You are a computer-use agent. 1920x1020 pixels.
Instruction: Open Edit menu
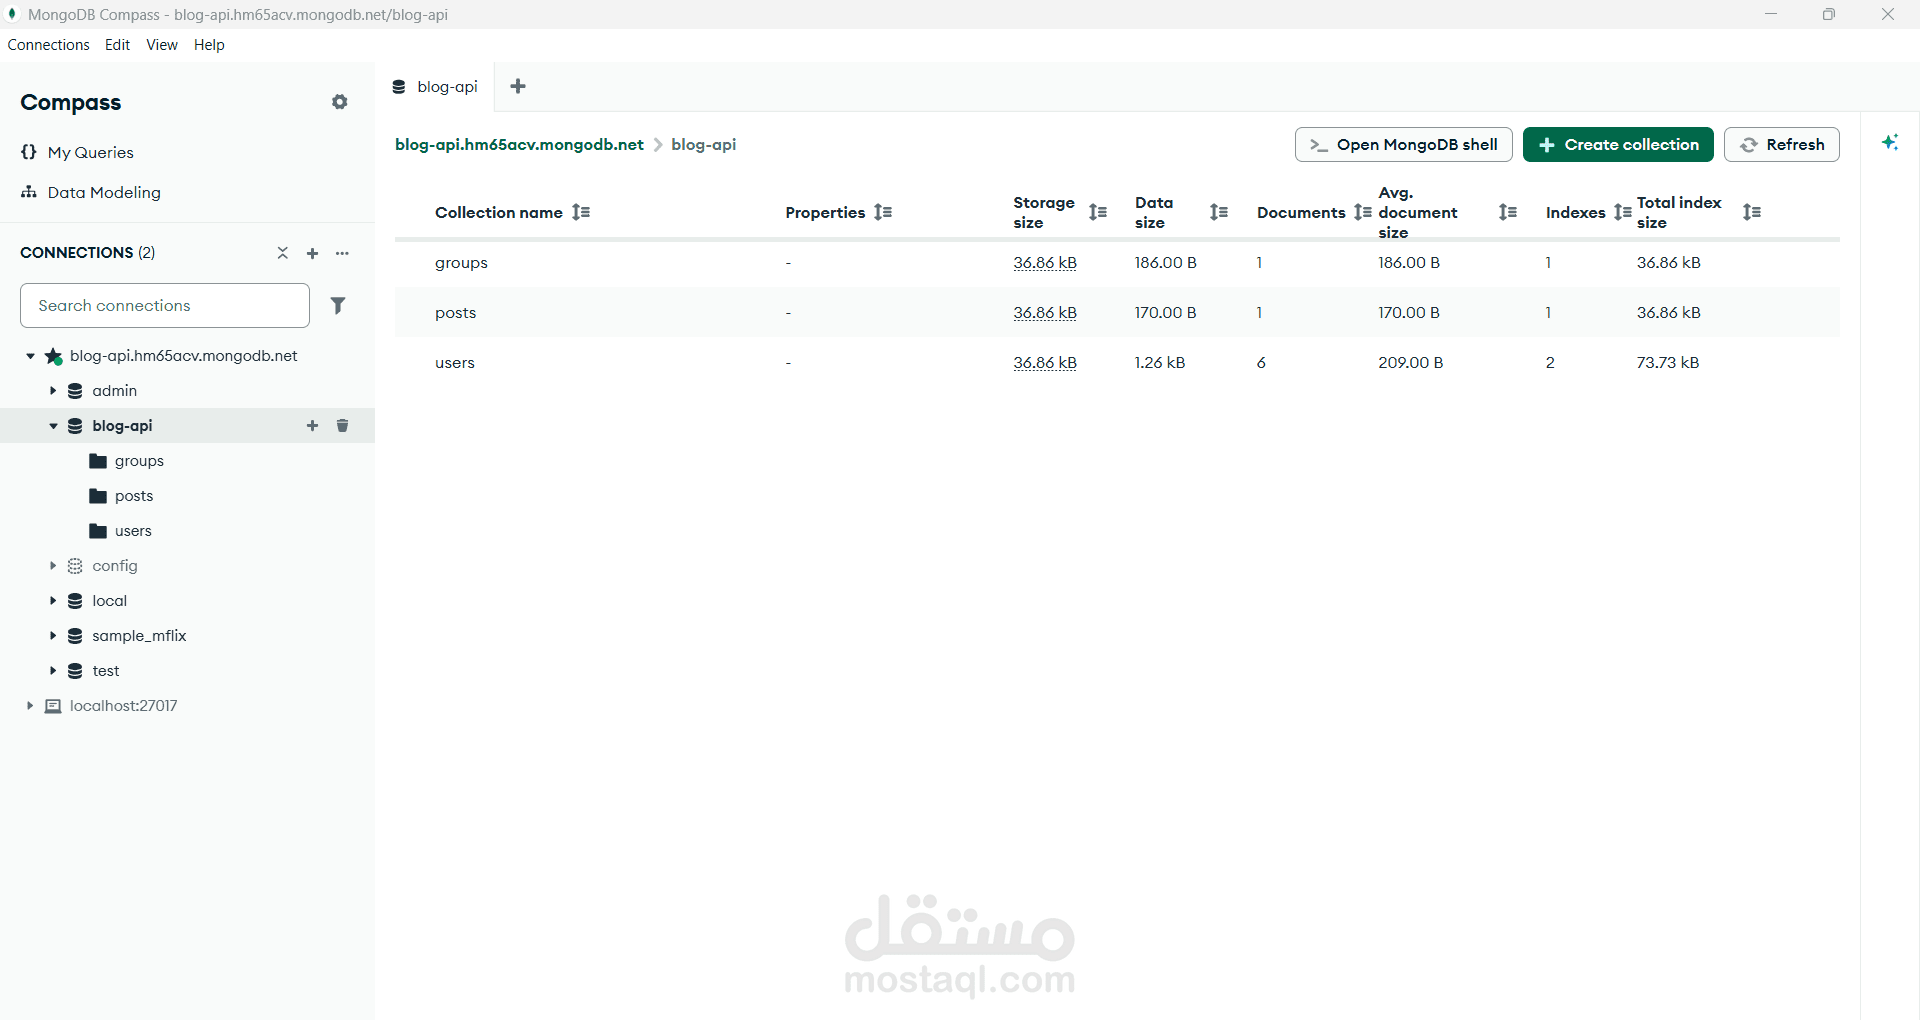coord(117,45)
